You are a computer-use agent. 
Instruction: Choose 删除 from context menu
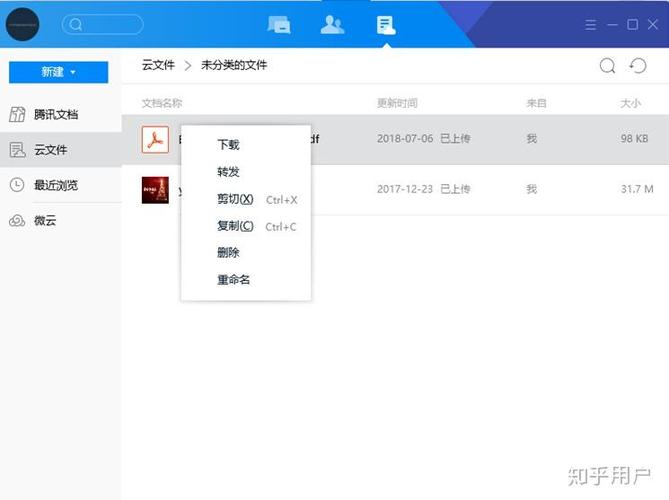point(246,253)
